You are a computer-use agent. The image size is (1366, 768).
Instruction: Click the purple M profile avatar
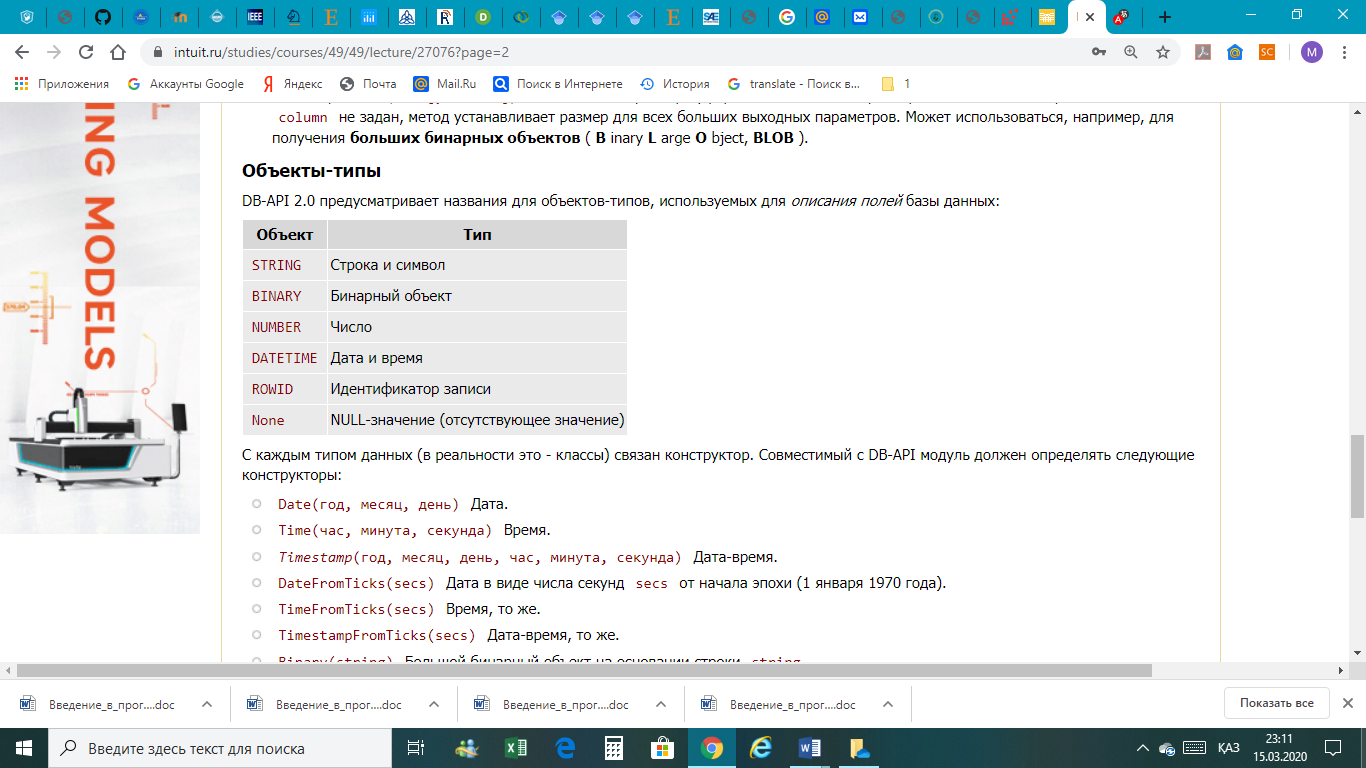point(1311,52)
